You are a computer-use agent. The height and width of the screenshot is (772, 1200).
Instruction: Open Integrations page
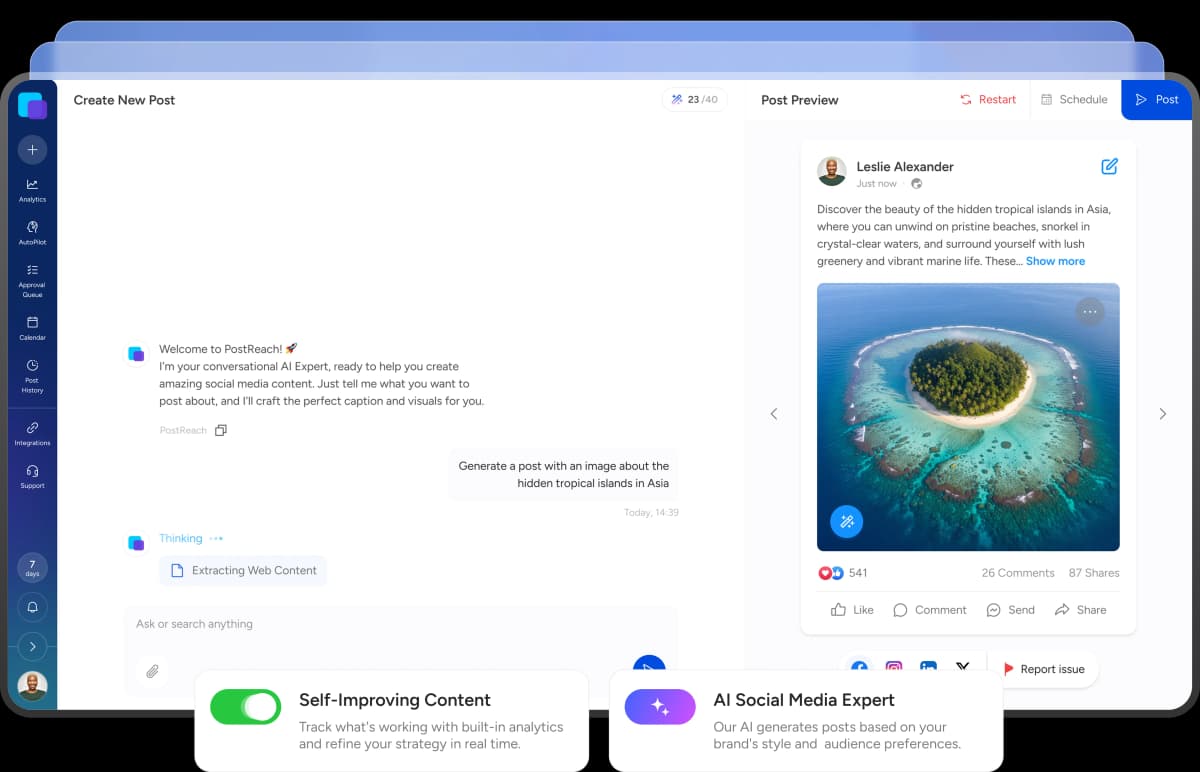[x=32, y=433]
